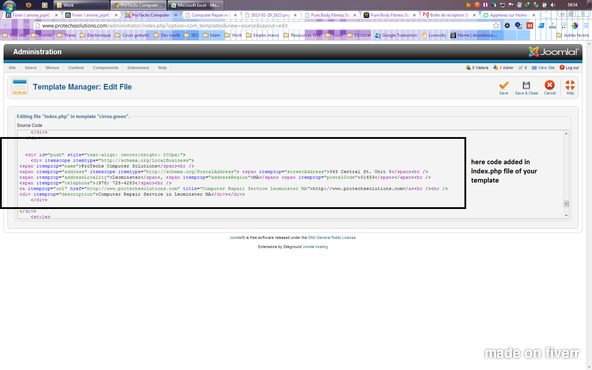Image resolution: width=592 pixels, height=370 pixels.
Task: Open Chrome menu hamburger icon
Action: pyautogui.click(x=586, y=26)
